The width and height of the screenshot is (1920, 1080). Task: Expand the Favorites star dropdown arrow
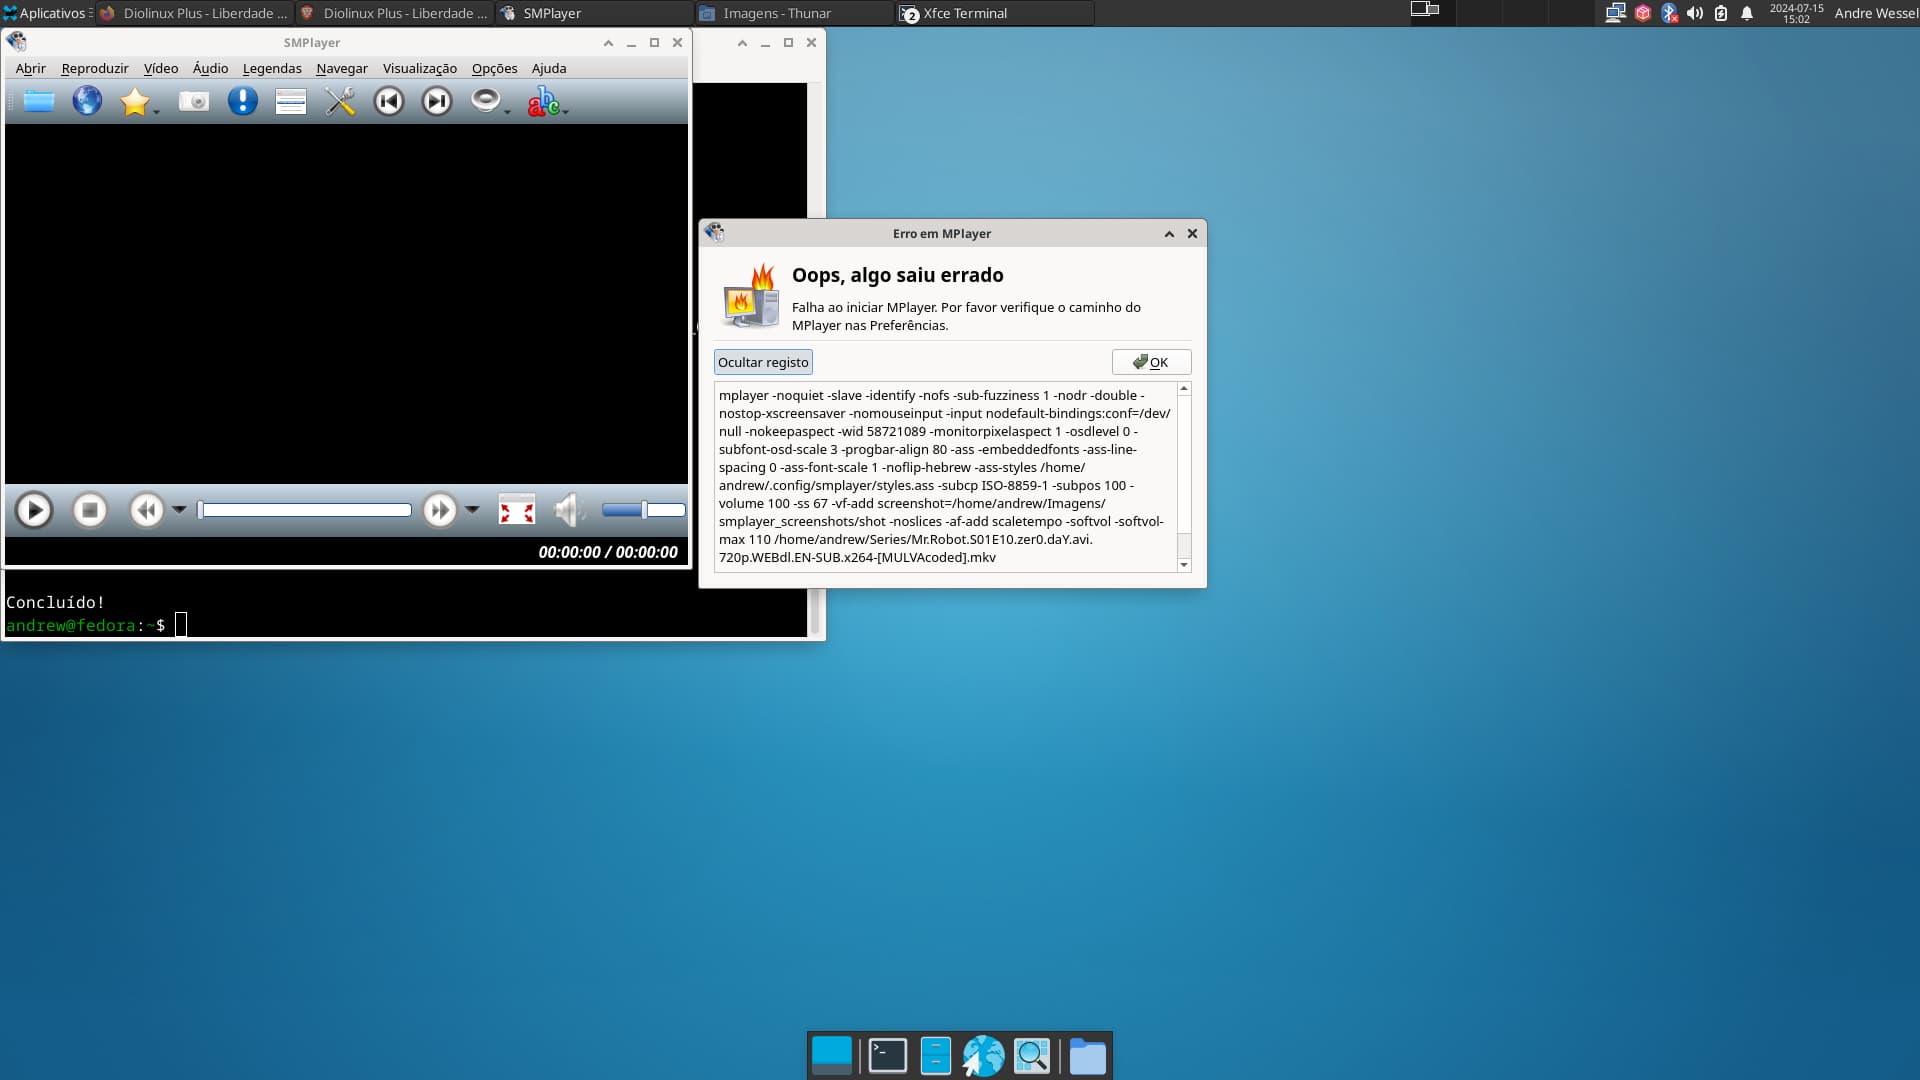pos(157,112)
